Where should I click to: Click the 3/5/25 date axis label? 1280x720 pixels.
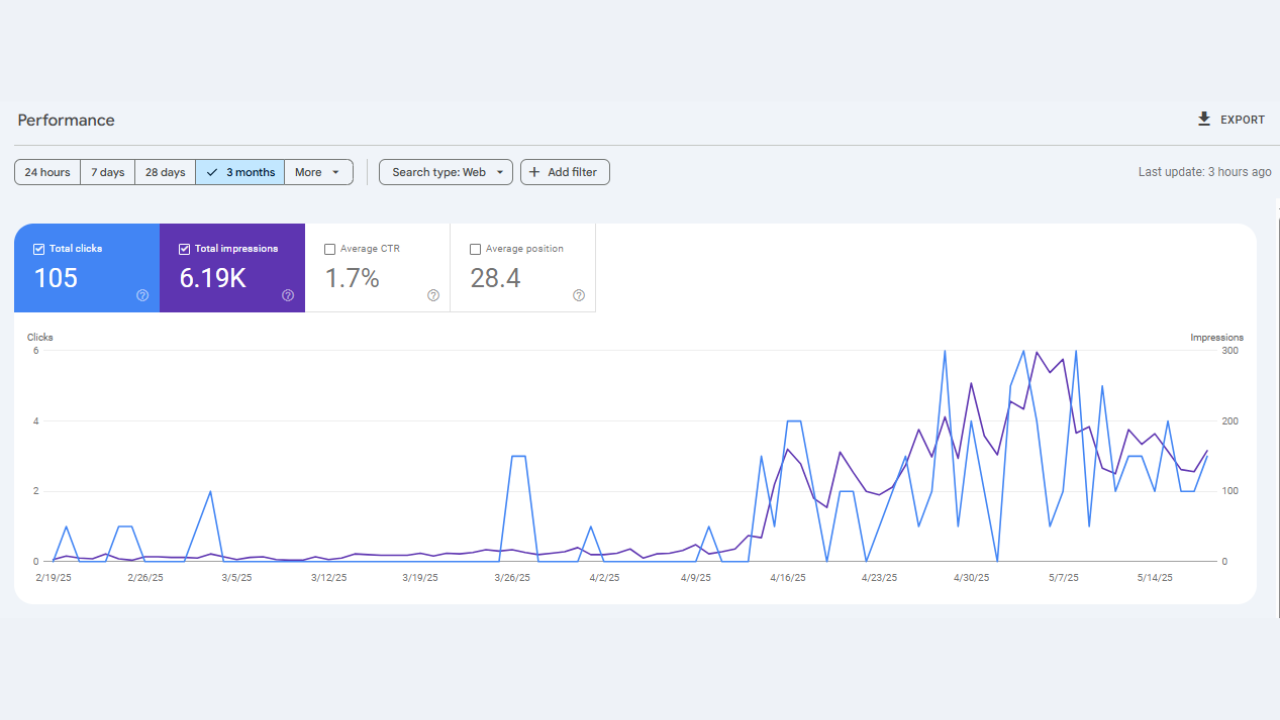click(237, 578)
